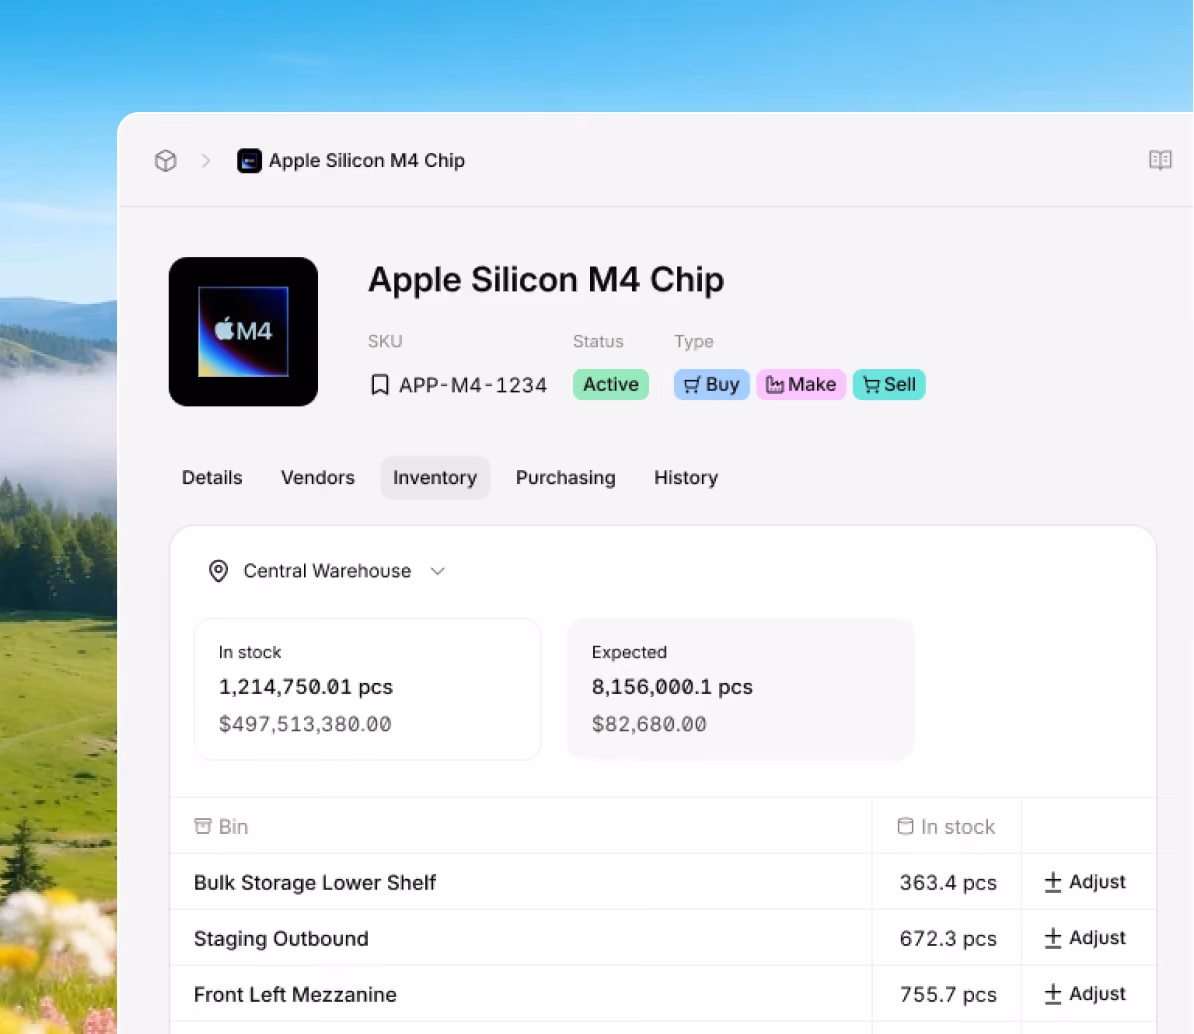This screenshot has height=1034, width=1194.
Task: Adjust stock for Staging Outbound
Action: (x=1084, y=938)
